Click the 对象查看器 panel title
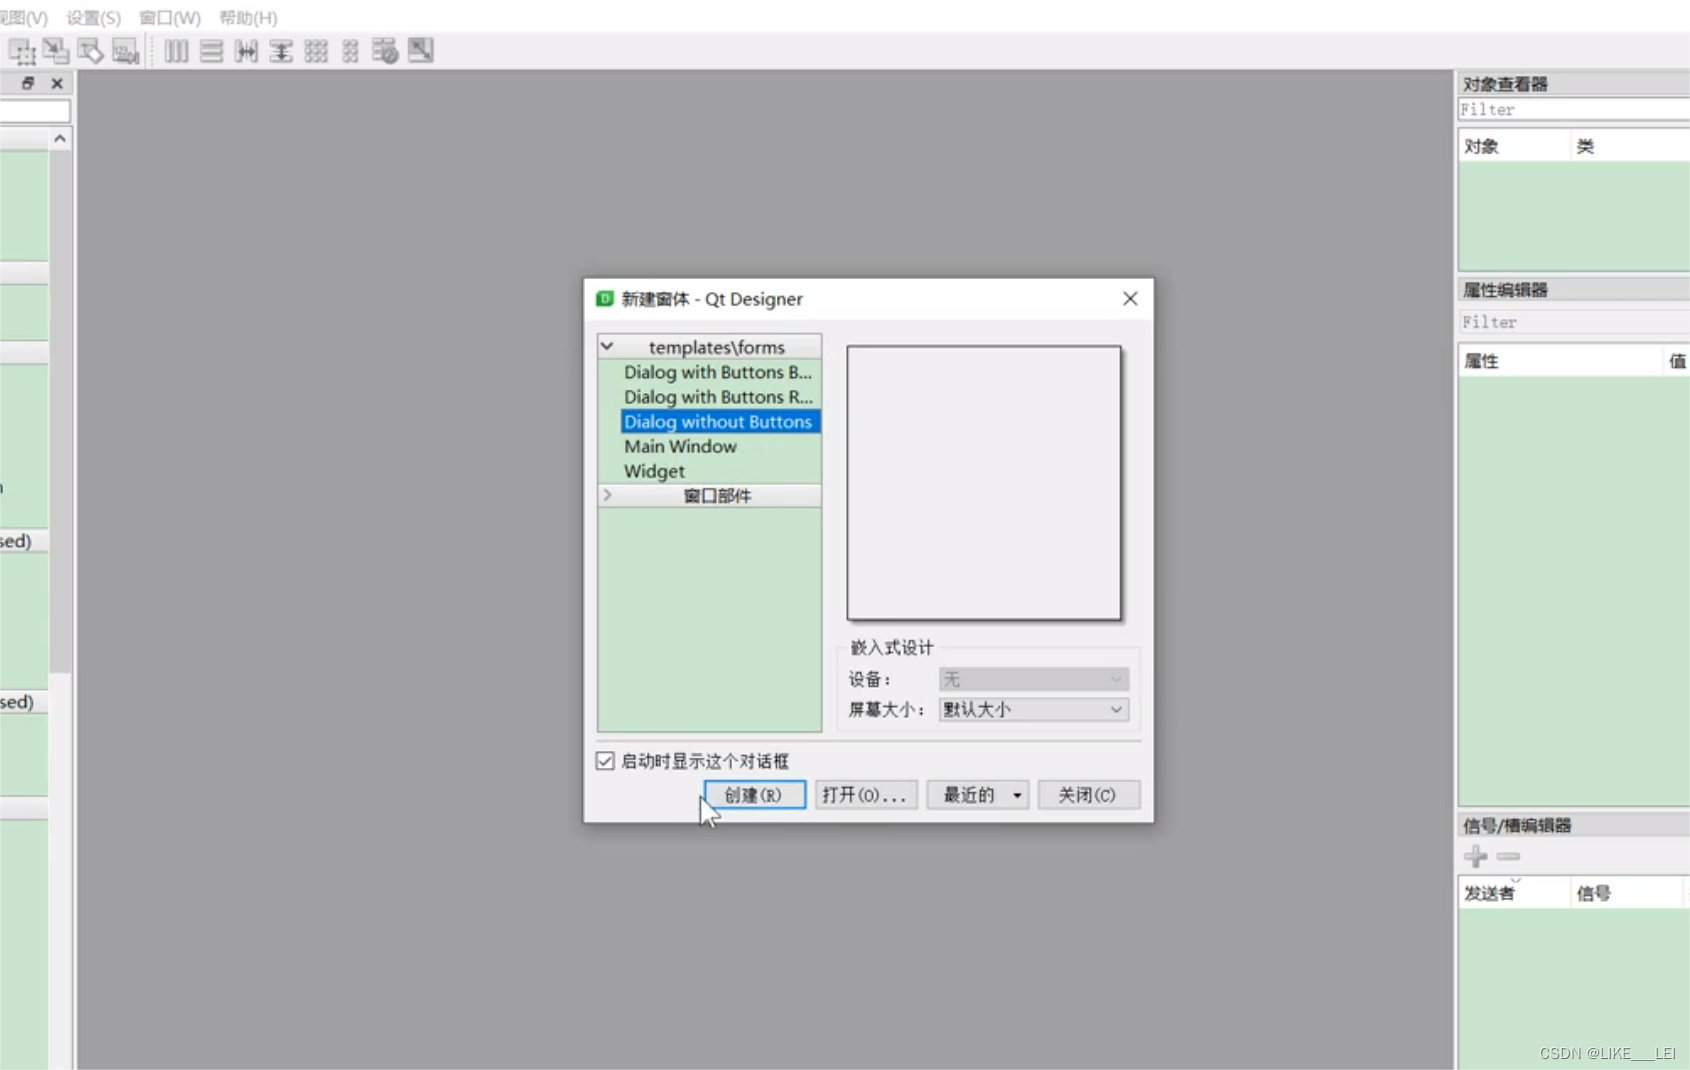 click(x=1505, y=84)
